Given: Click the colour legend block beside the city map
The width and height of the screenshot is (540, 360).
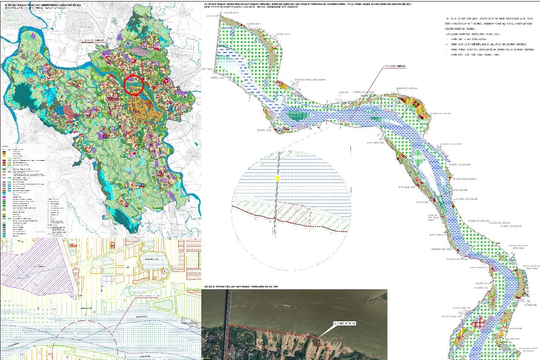Looking at the screenshot, I should pyautogui.click(x=24, y=193).
